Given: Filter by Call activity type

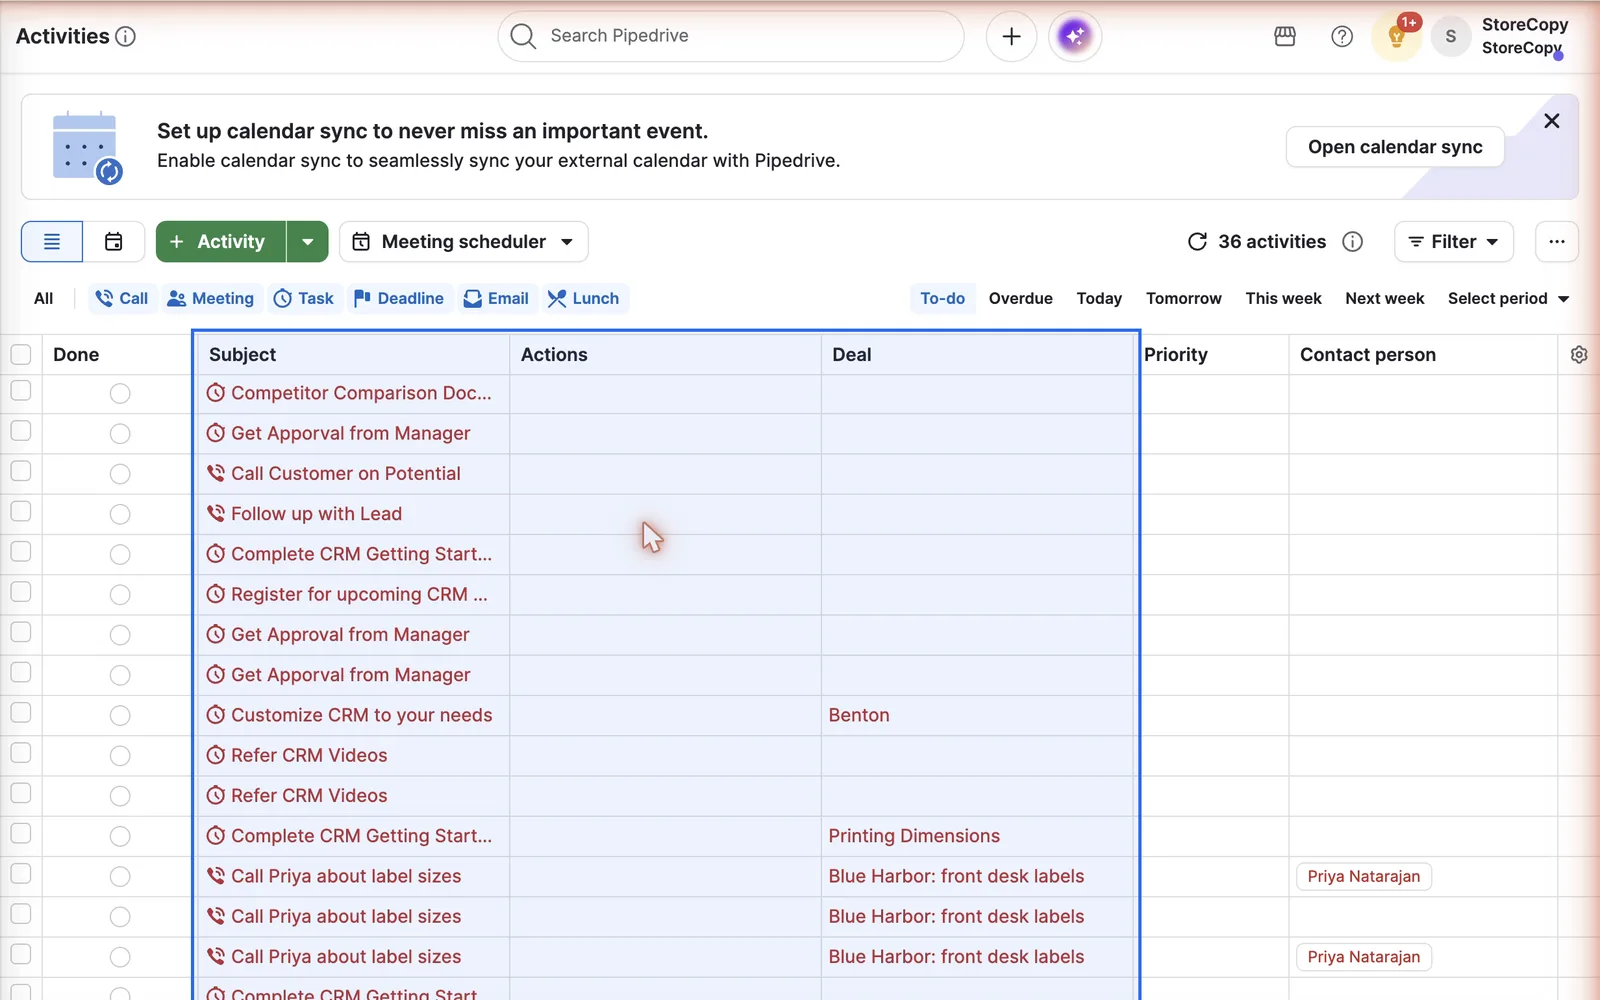Looking at the screenshot, I should (x=122, y=298).
